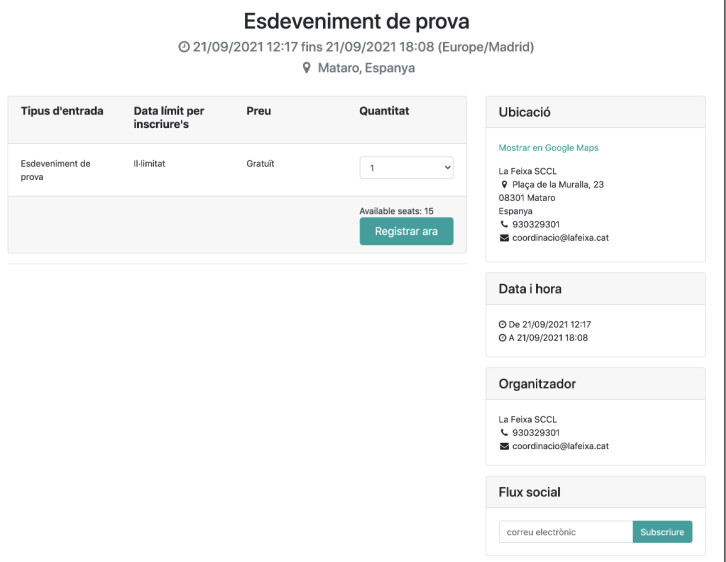Click the 'Esdeveniment de prova' page title
The height and width of the screenshot is (562, 726).
[356, 21]
